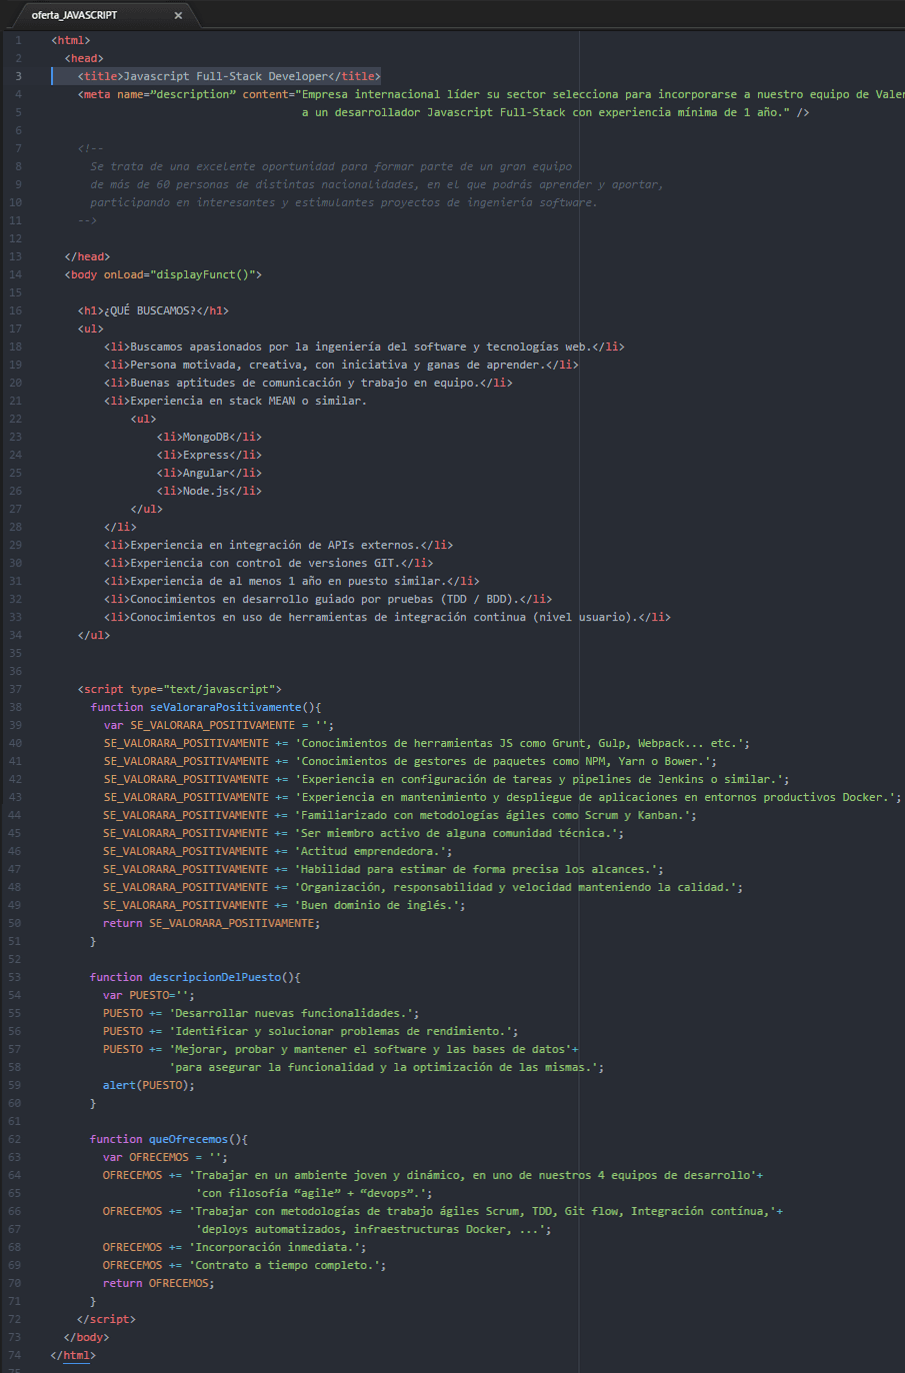Click the meta name="description" attribute
This screenshot has width=905, height=1373.
click(176, 94)
